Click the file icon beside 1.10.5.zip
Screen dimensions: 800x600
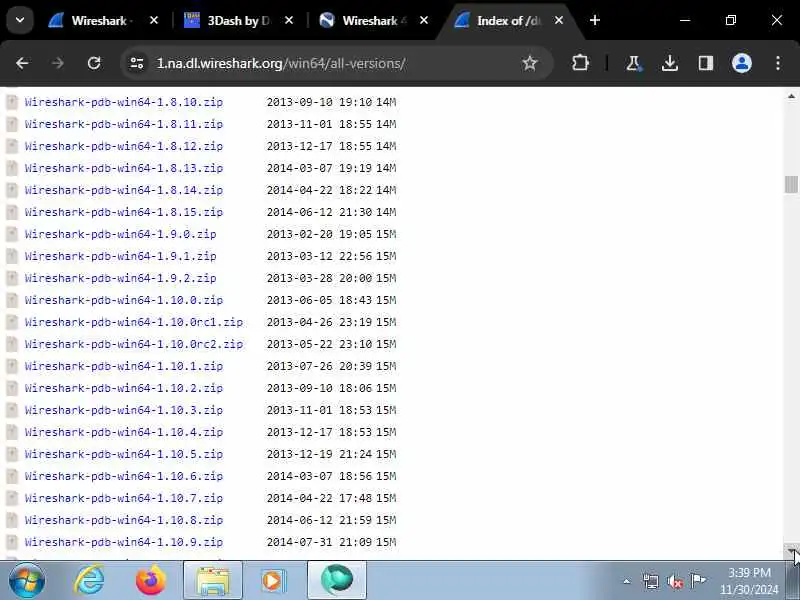(12, 454)
